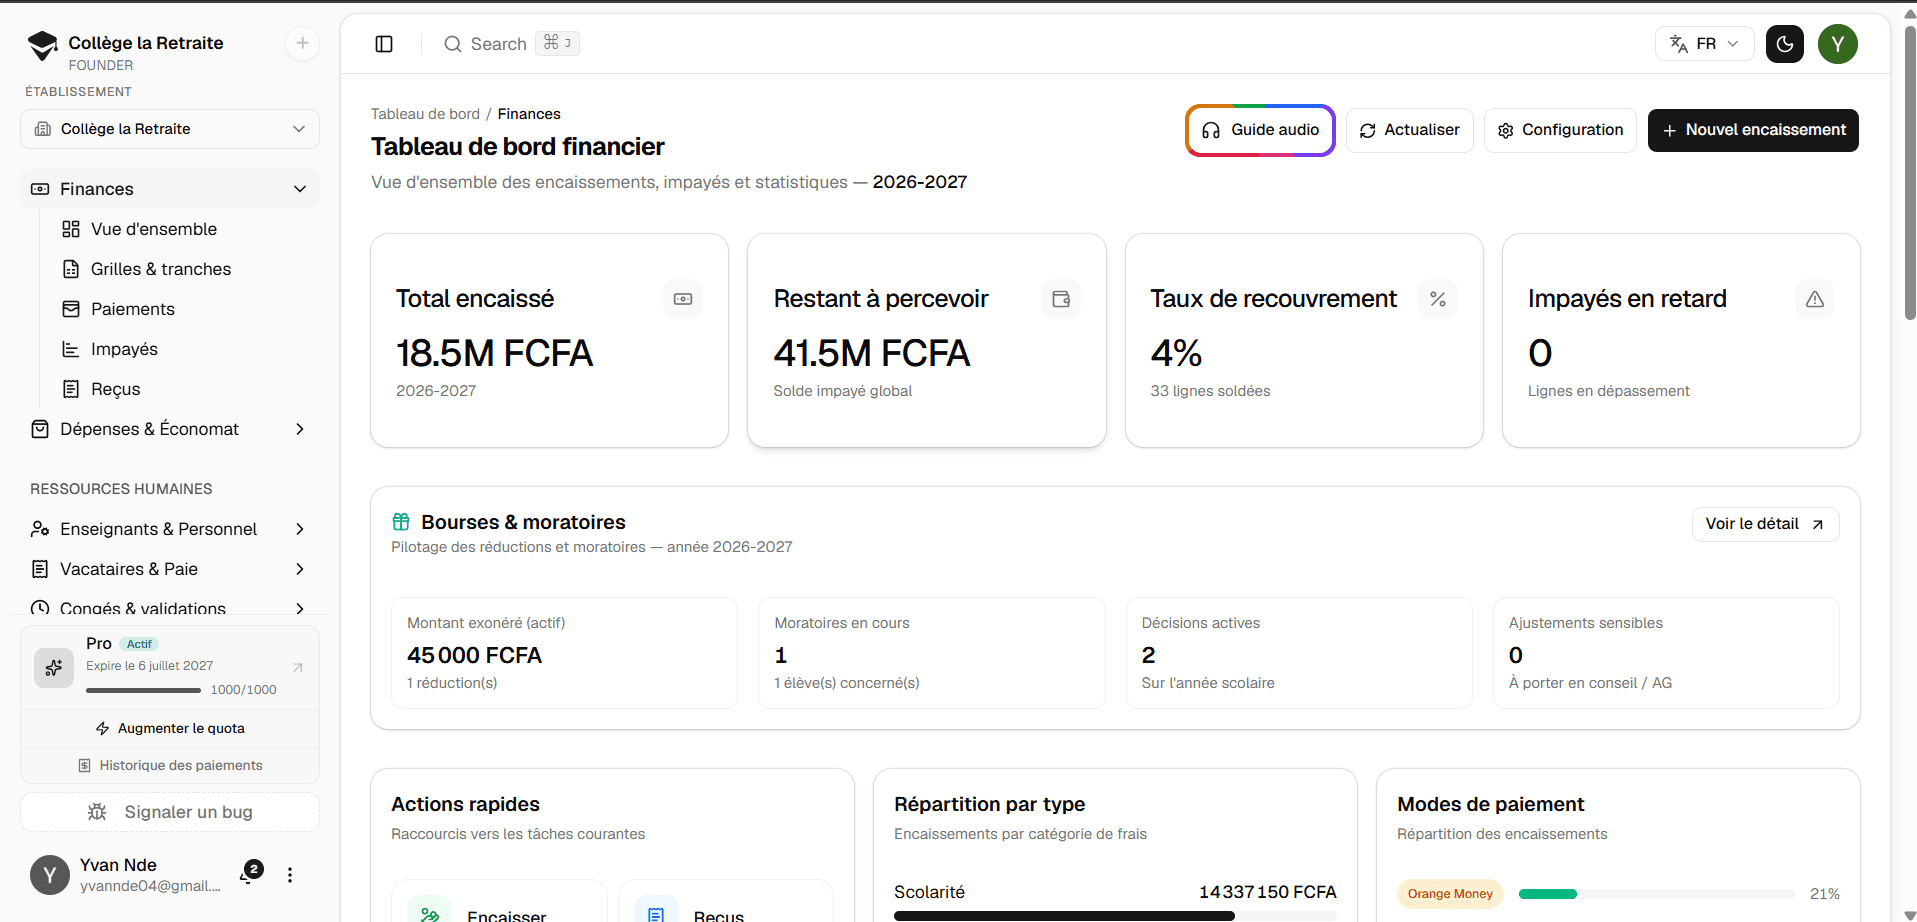This screenshot has width=1917, height=922.
Task: Open the FR language dropdown
Action: pos(1705,44)
